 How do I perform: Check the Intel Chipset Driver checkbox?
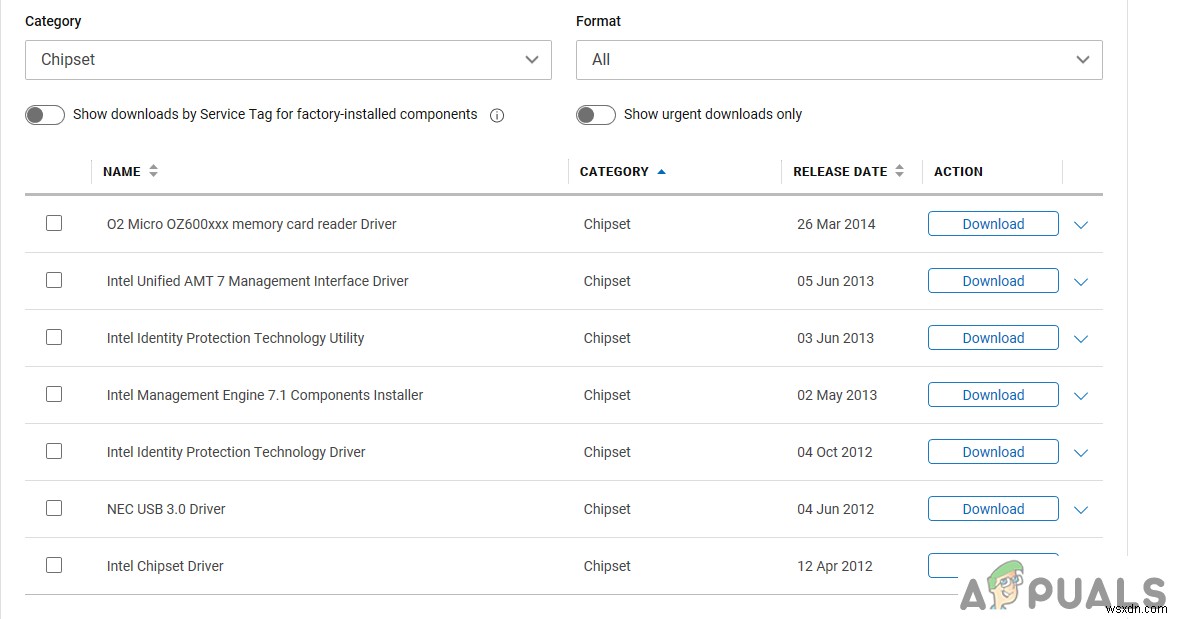[54, 565]
